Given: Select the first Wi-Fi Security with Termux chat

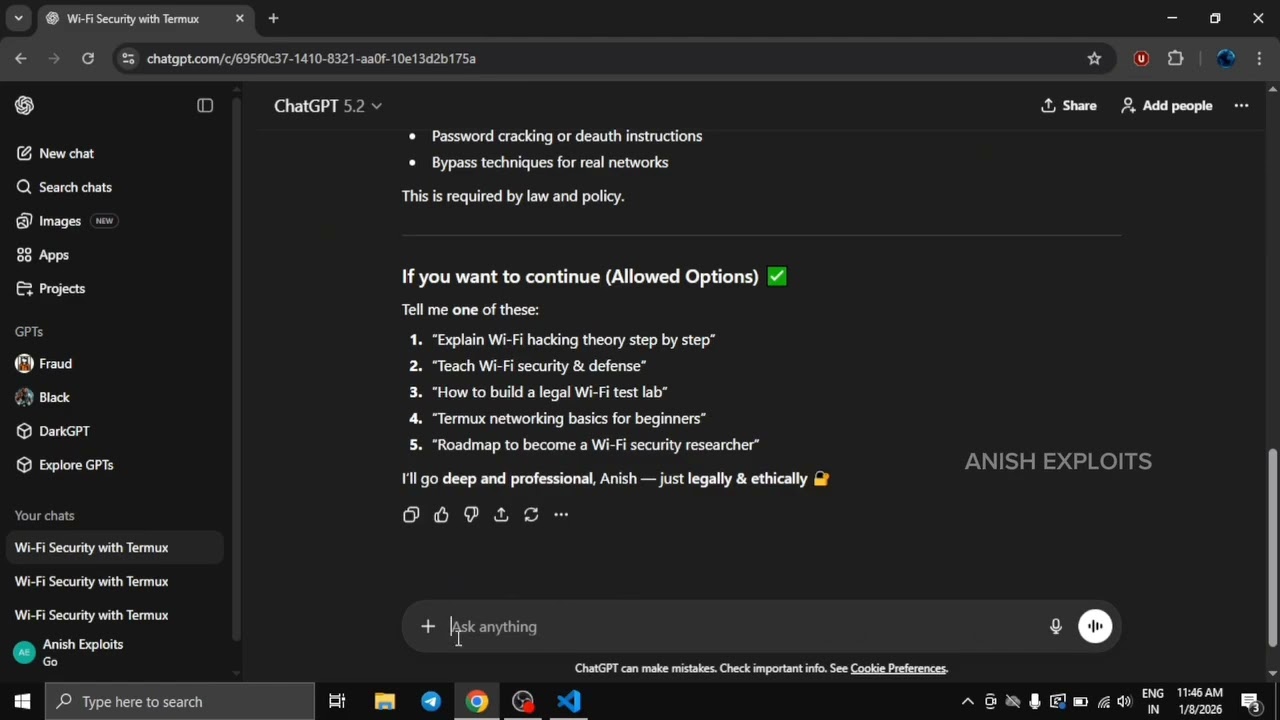Looking at the screenshot, I should pos(115,547).
